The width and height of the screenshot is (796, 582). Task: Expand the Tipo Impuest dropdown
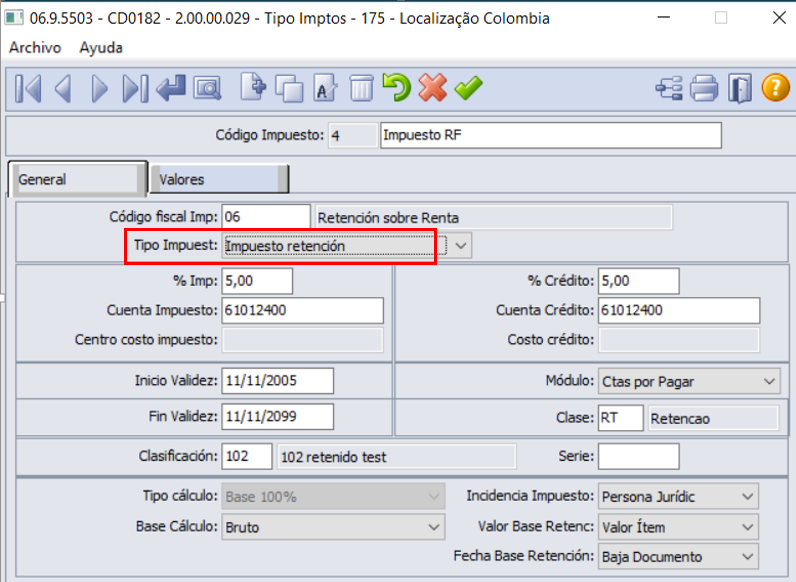[x=460, y=246]
